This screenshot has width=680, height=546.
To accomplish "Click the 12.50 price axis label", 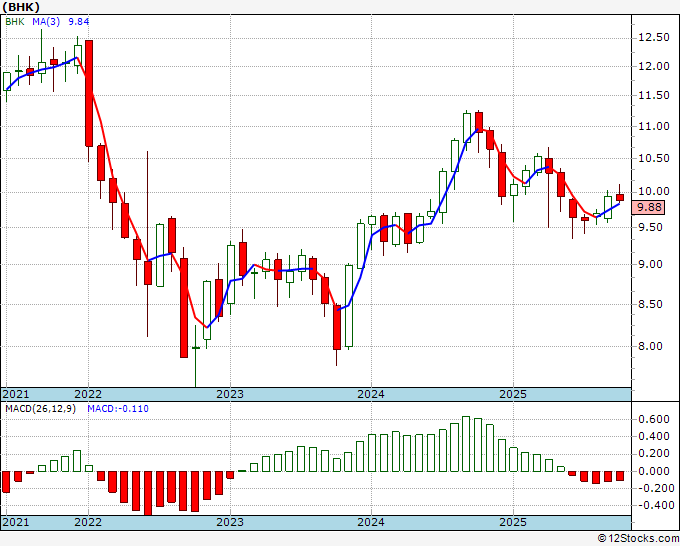I will click(x=654, y=38).
